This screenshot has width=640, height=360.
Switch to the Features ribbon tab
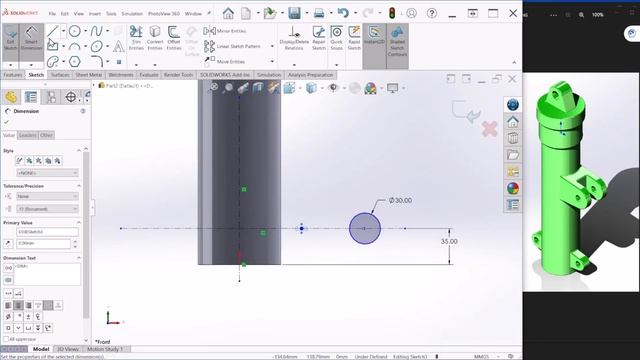13,75
